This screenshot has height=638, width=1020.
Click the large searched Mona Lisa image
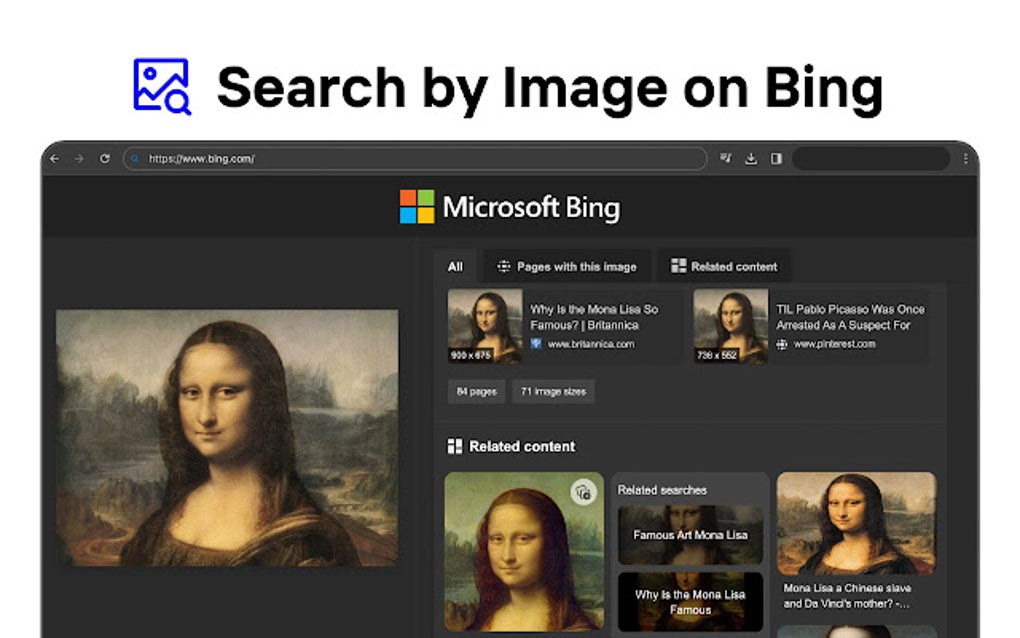click(x=227, y=438)
